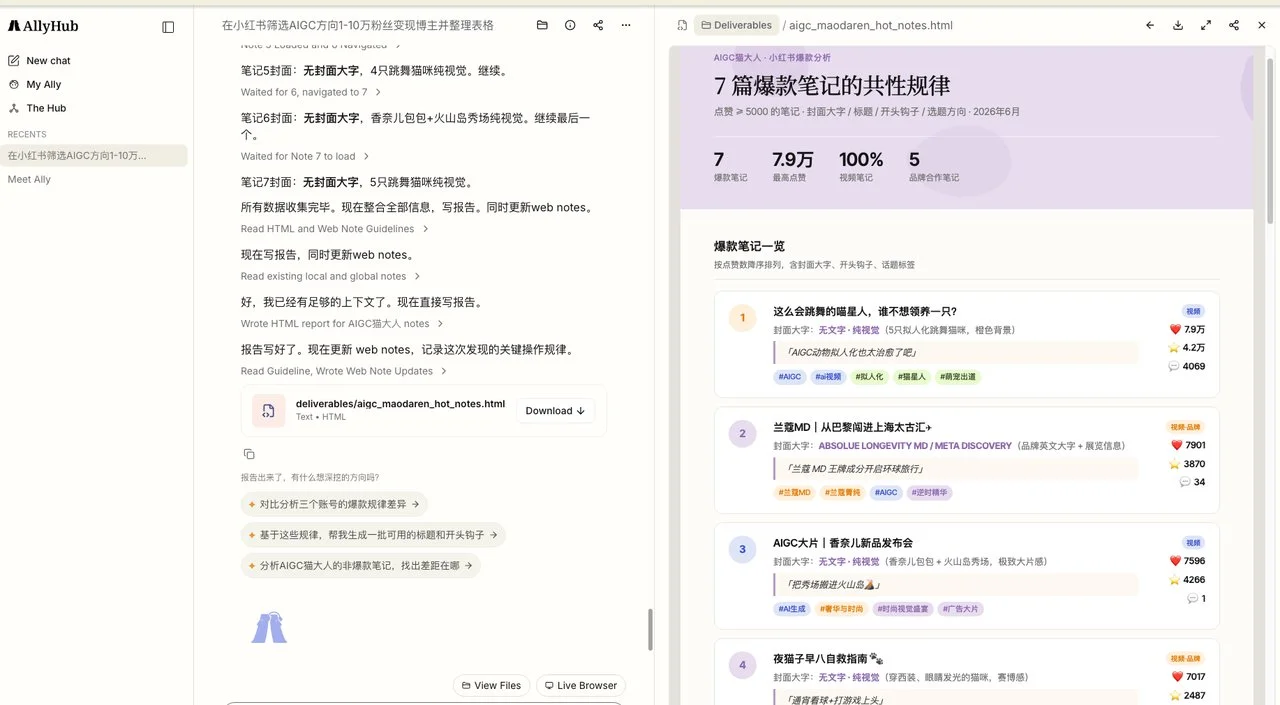The height and width of the screenshot is (705, 1280).
Task: Click the 100% 视频笔记 stat
Action: click(x=861, y=166)
